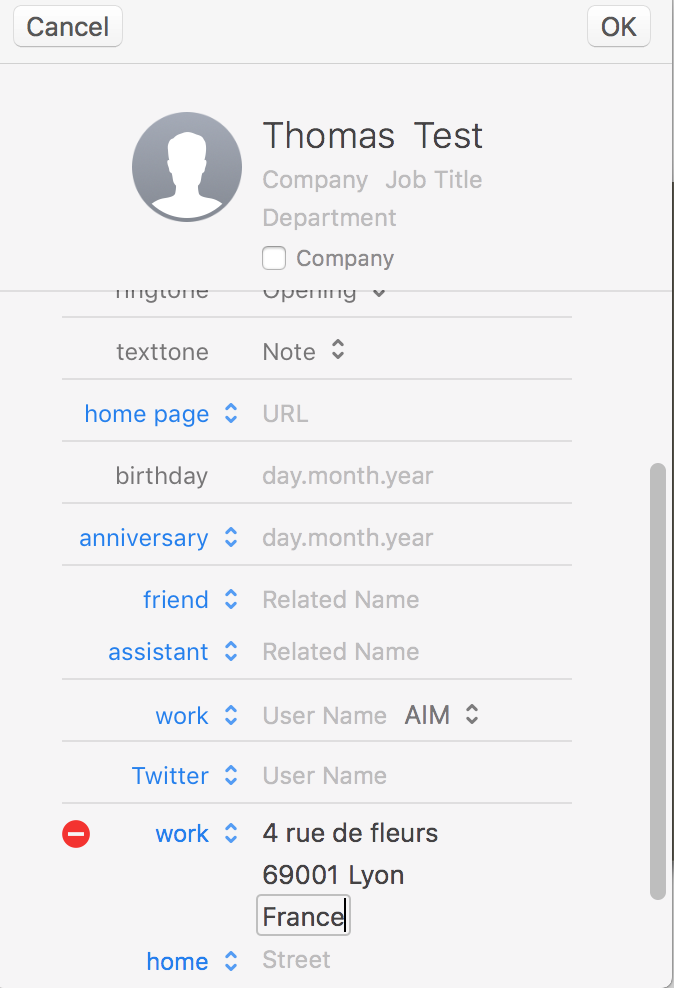Toggle the Company checkbox

coord(274,258)
